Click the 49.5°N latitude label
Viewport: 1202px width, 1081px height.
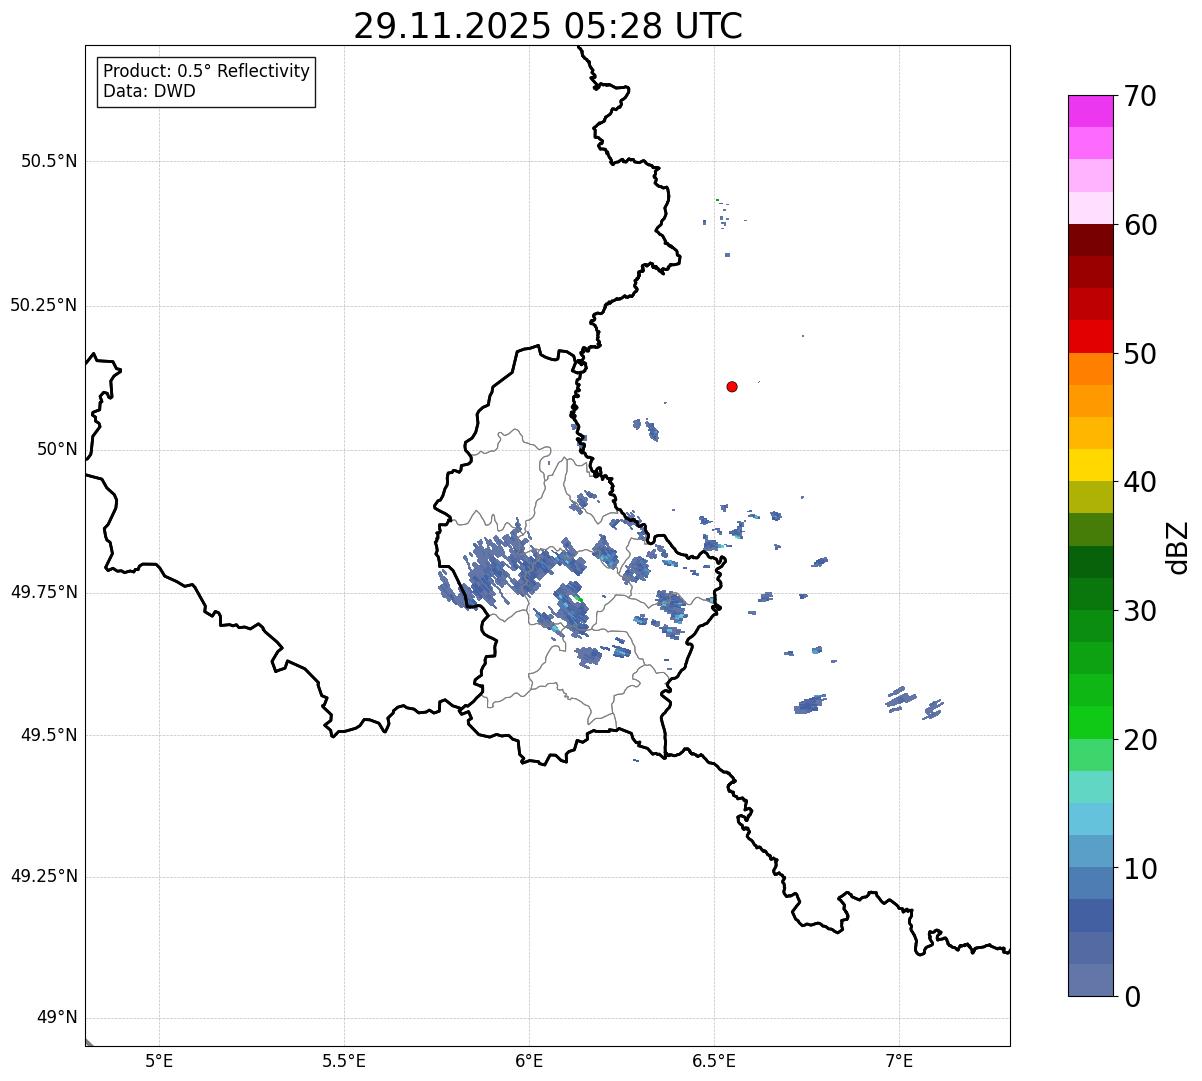49,735
